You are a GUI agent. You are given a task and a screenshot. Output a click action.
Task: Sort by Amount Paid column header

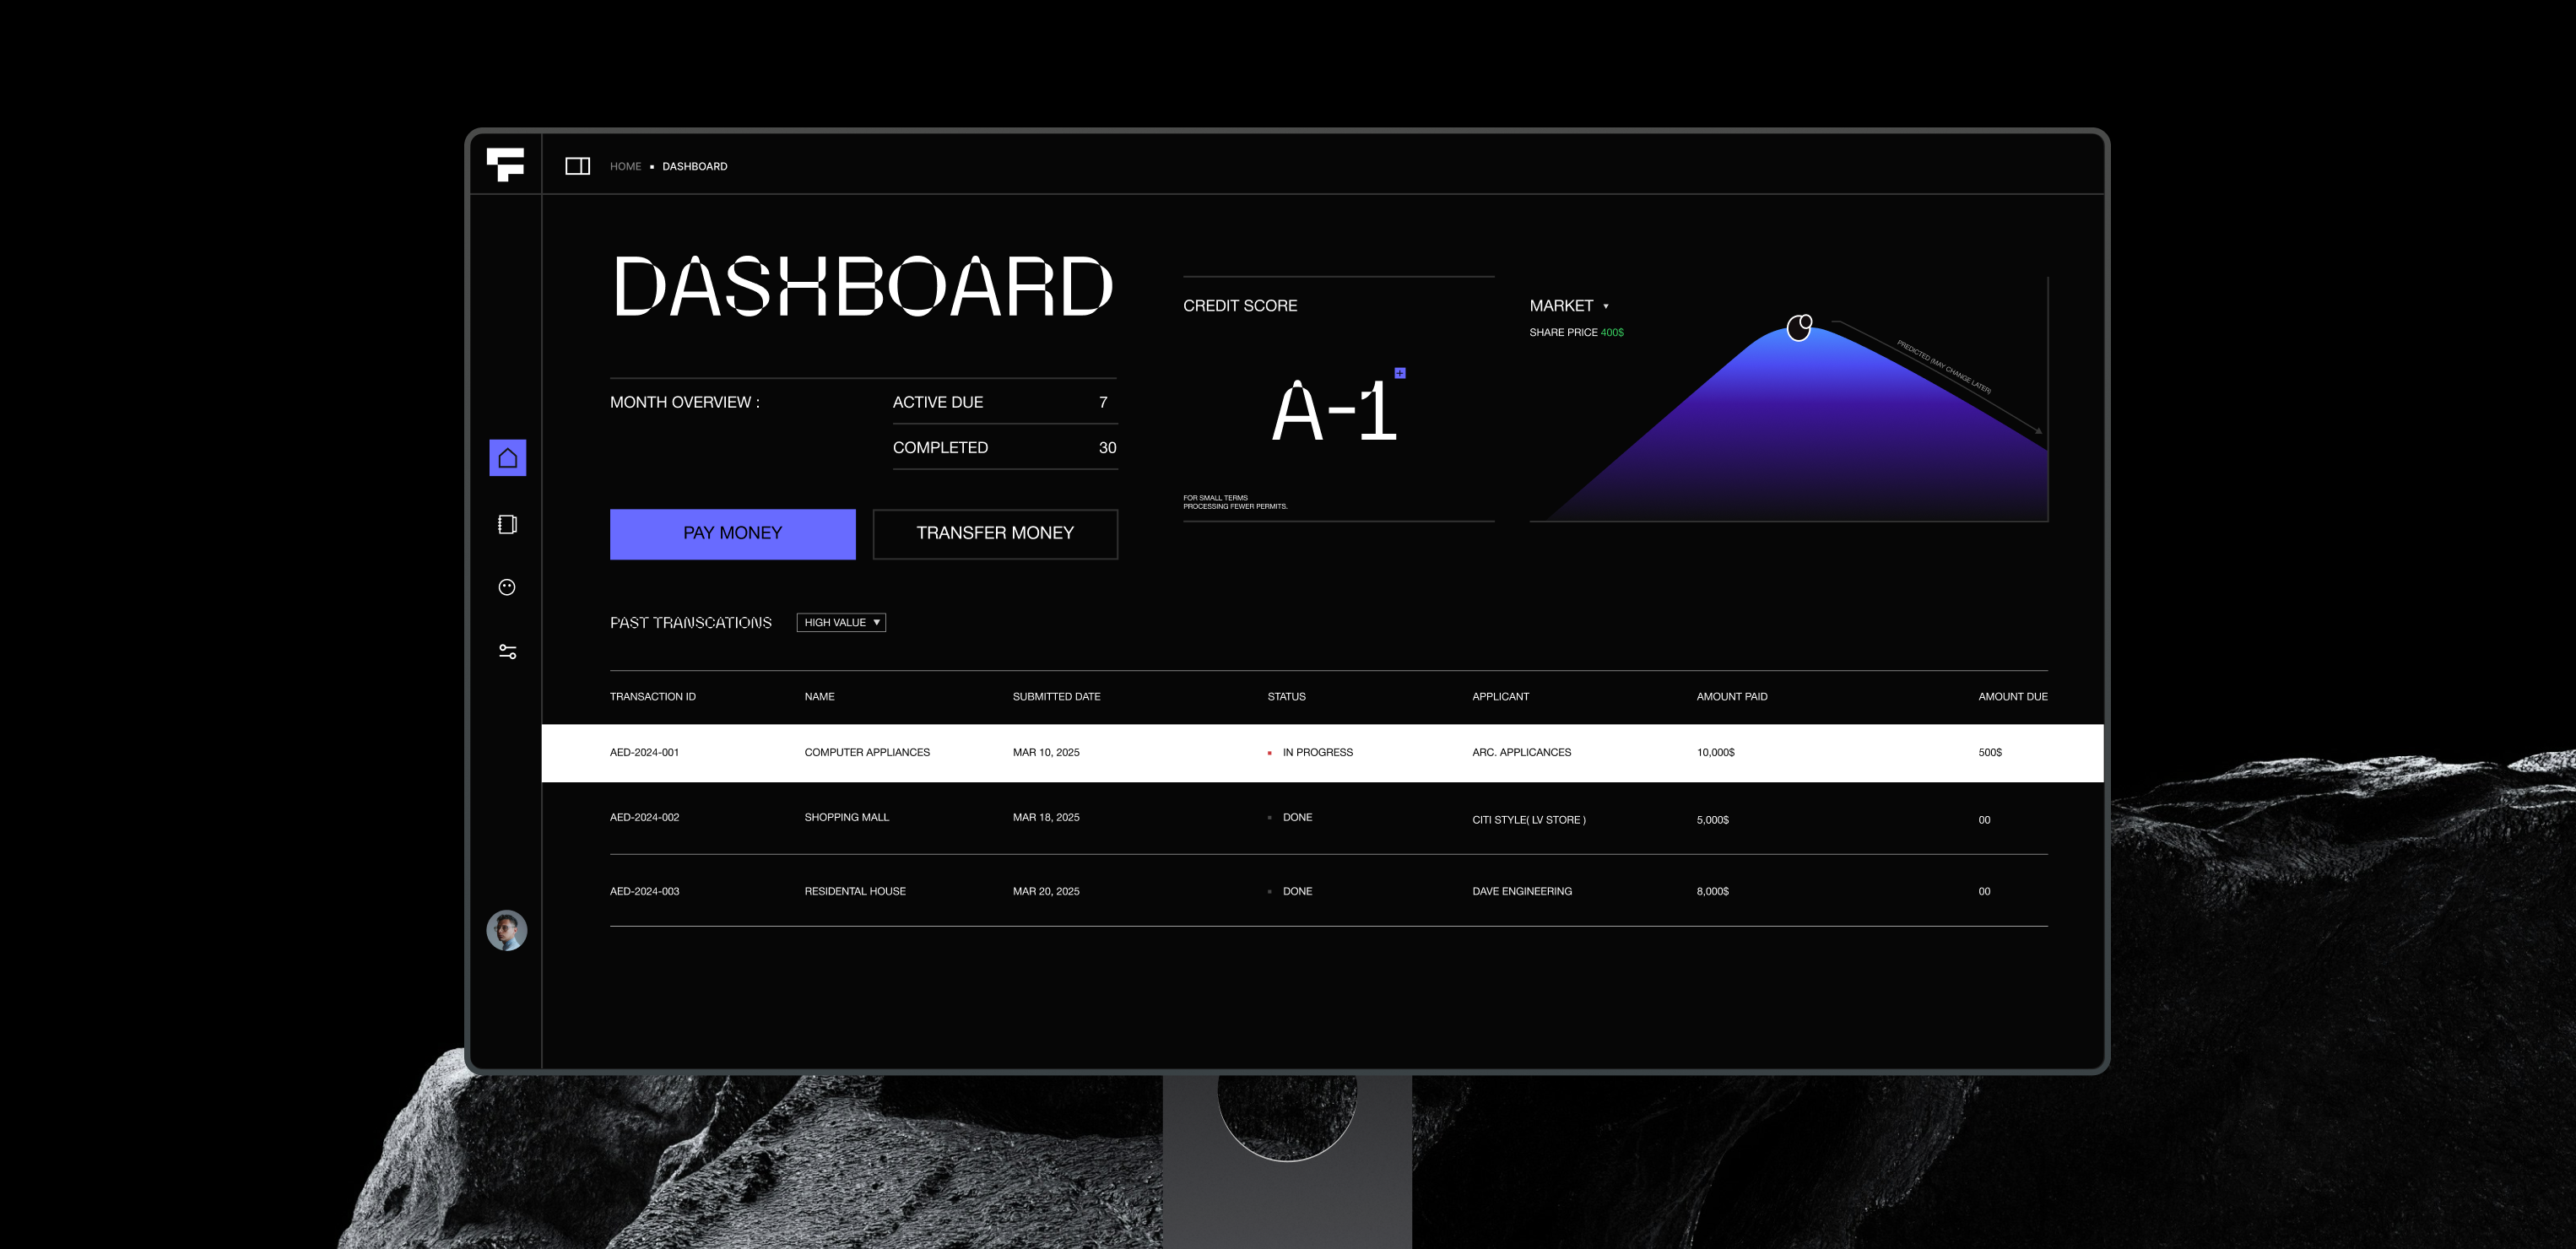click(1731, 696)
